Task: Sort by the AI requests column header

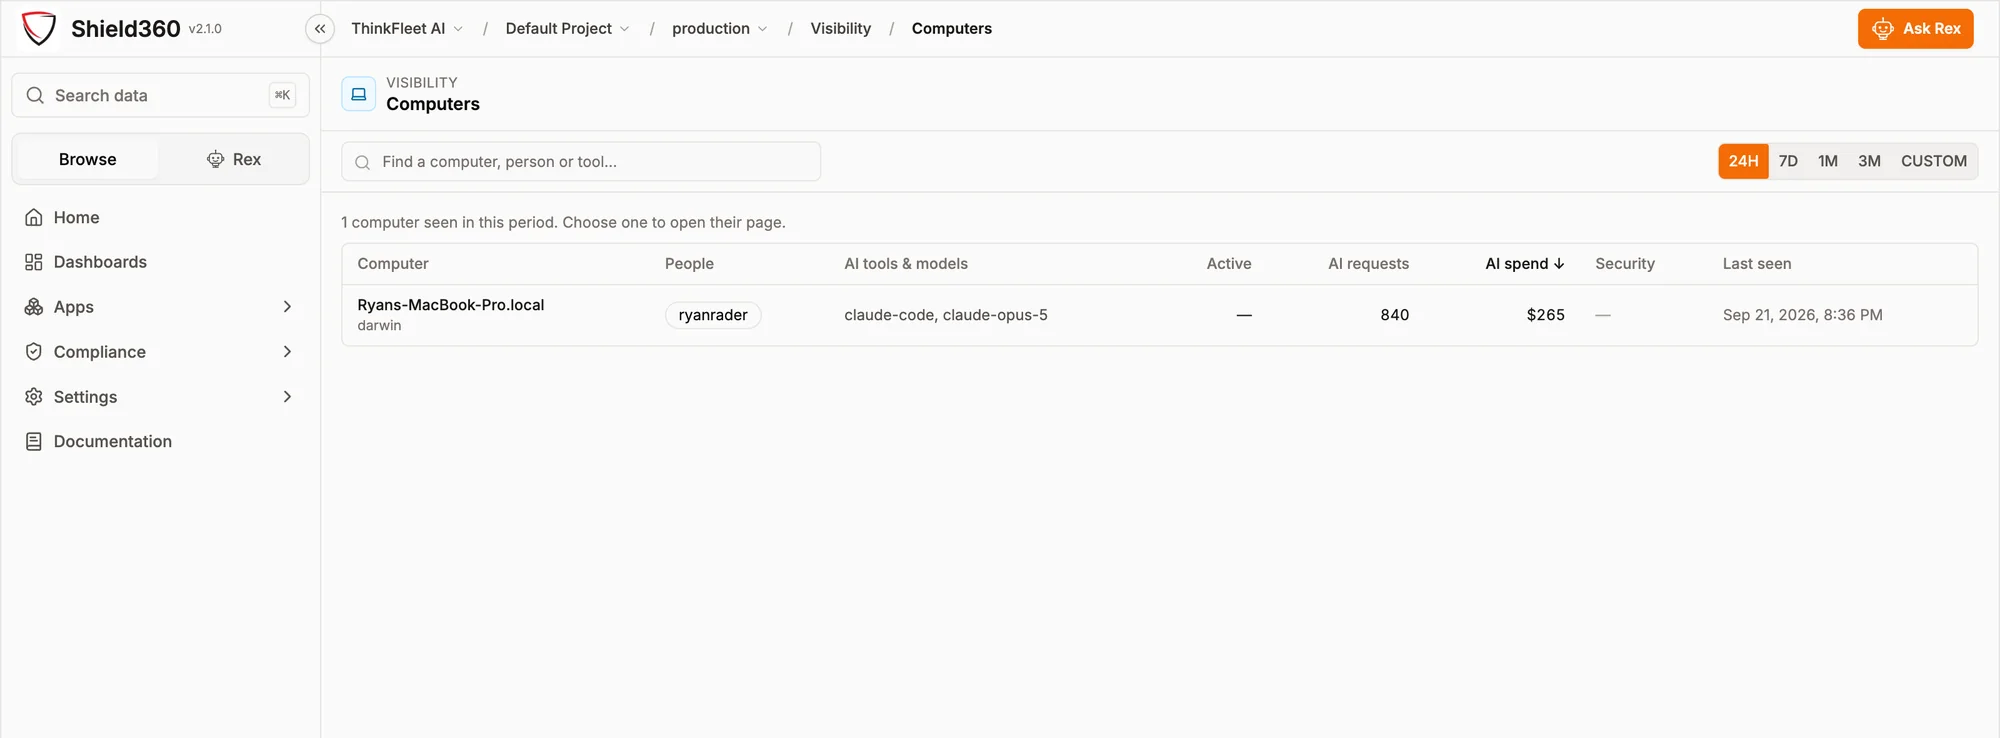Action: point(1368,264)
